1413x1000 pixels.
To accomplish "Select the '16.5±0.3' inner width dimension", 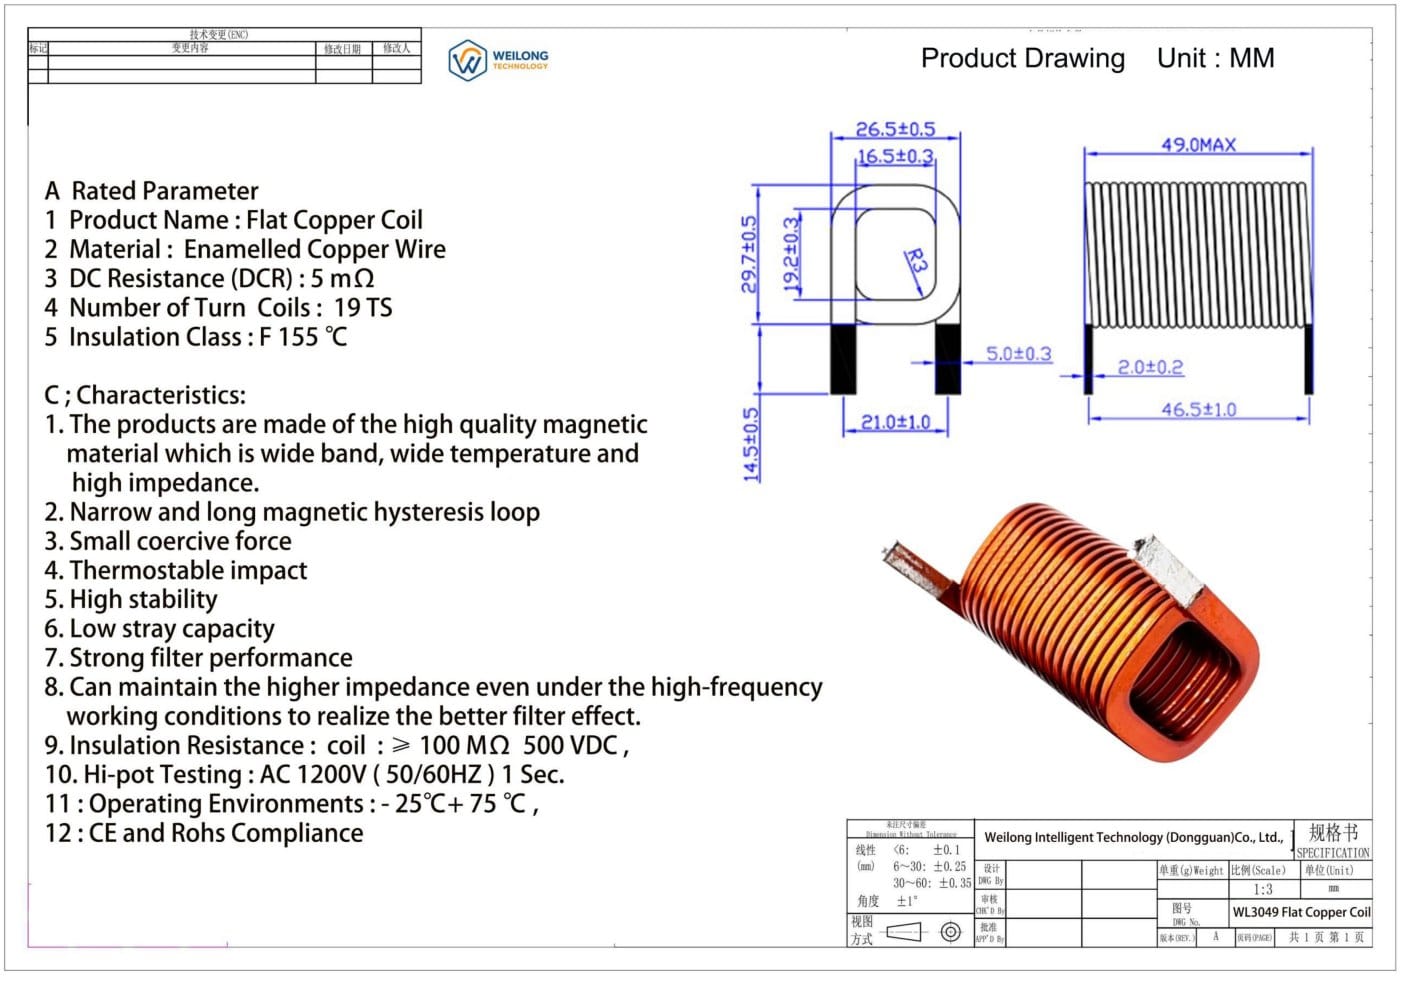I will click(895, 156).
